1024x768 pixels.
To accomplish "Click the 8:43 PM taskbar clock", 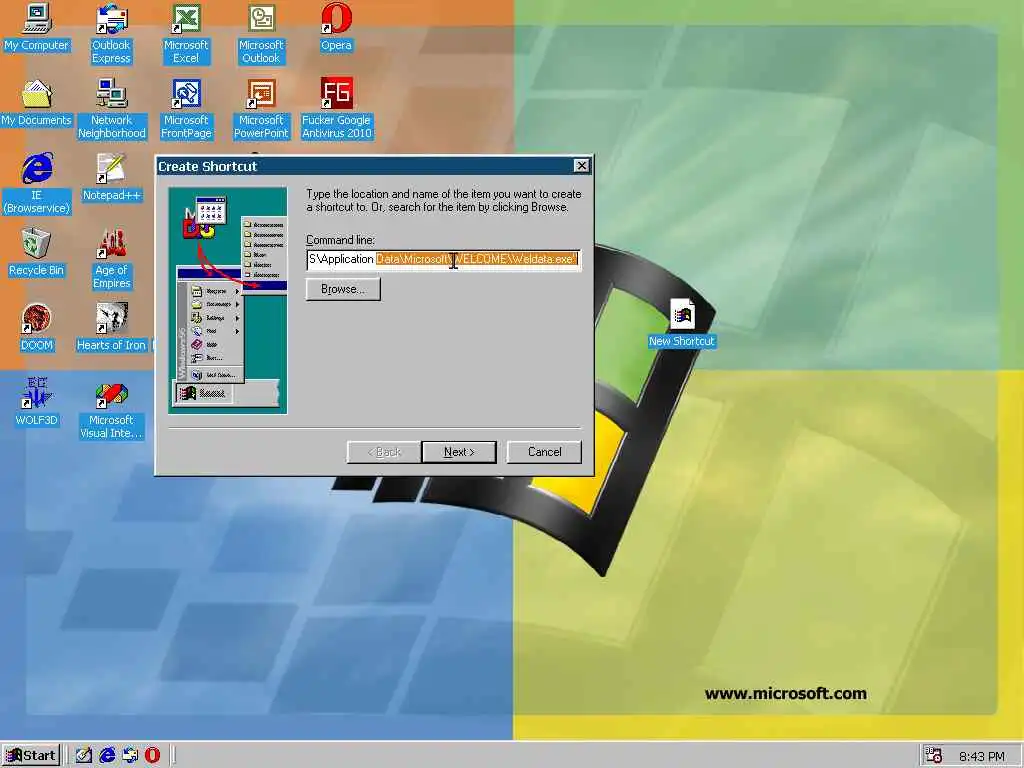I will click(982, 756).
